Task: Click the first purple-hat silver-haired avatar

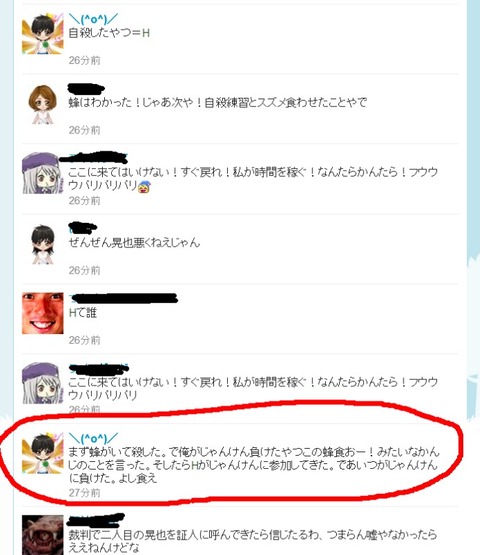Action: click(42, 173)
